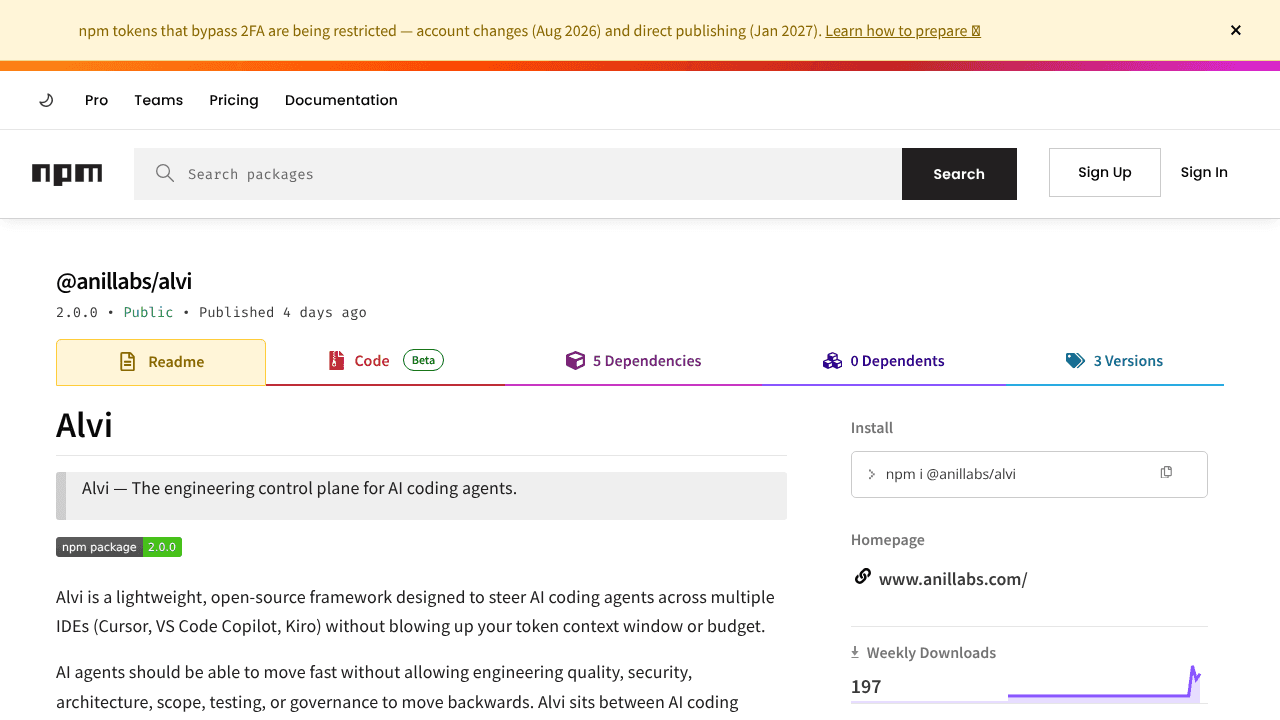Image resolution: width=1280 pixels, height=720 pixels.
Task: Click the weekly downloads sparkline chart
Action: (x=1104, y=683)
